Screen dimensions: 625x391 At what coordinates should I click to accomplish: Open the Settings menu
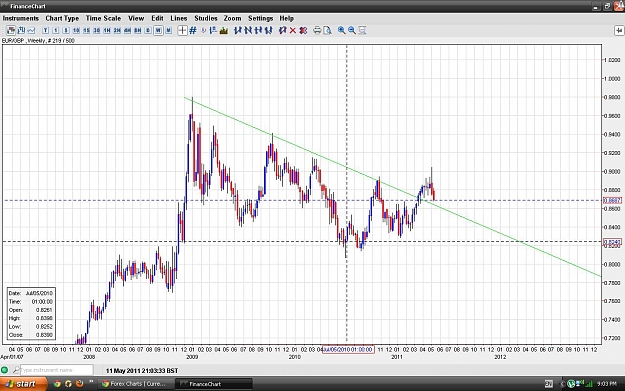pyautogui.click(x=260, y=18)
